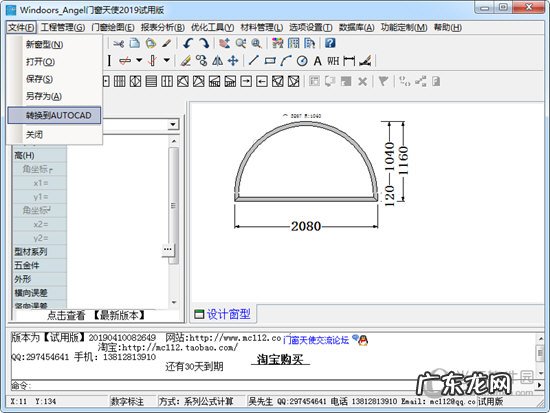Image resolution: width=550 pixels, height=413 pixels.
Task: Click the horizontal lines window pattern icon
Action: (151, 81)
